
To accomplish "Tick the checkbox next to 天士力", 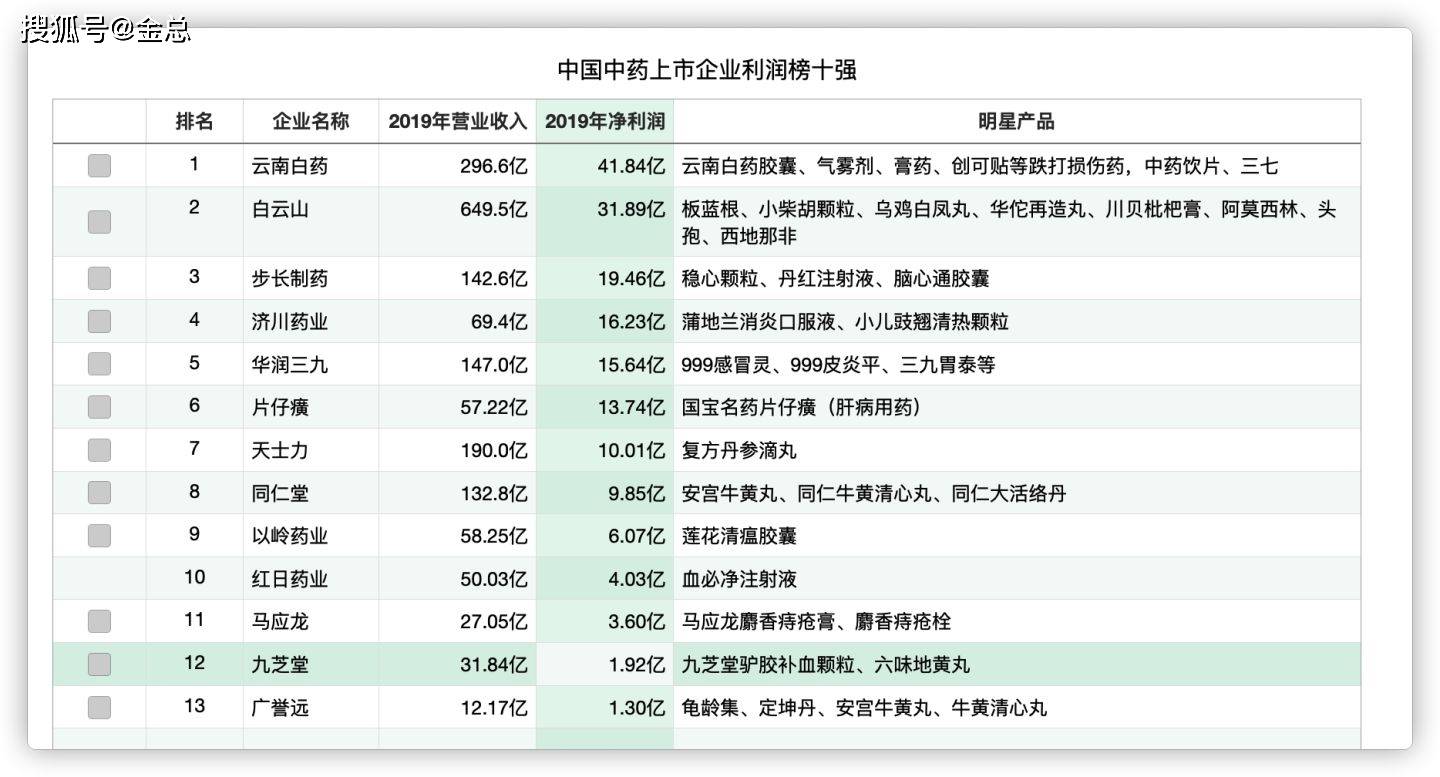I will [x=98, y=449].
